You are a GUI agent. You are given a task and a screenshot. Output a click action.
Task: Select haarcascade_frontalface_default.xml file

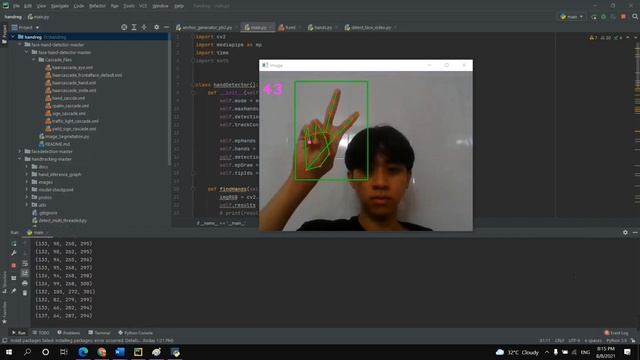(83, 75)
